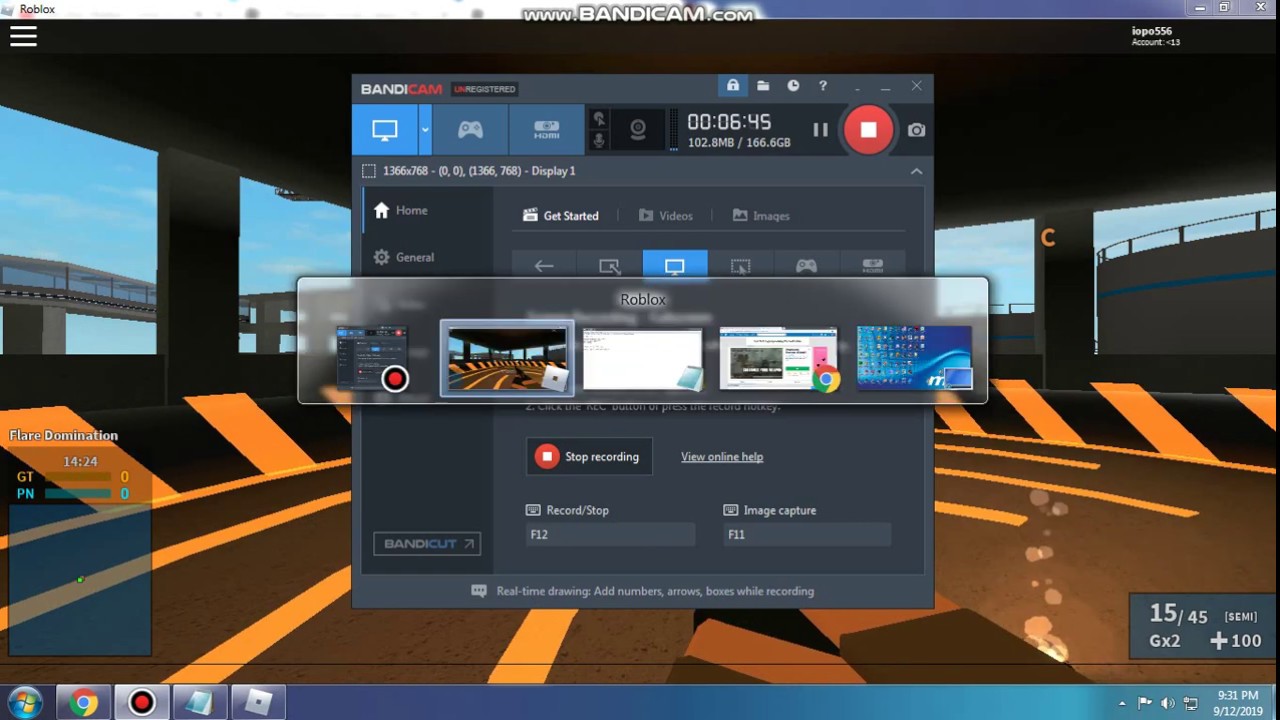This screenshot has height=720, width=1280.
Task: Click the Image capture hotkey field F11
Action: (x=807, y=535)
